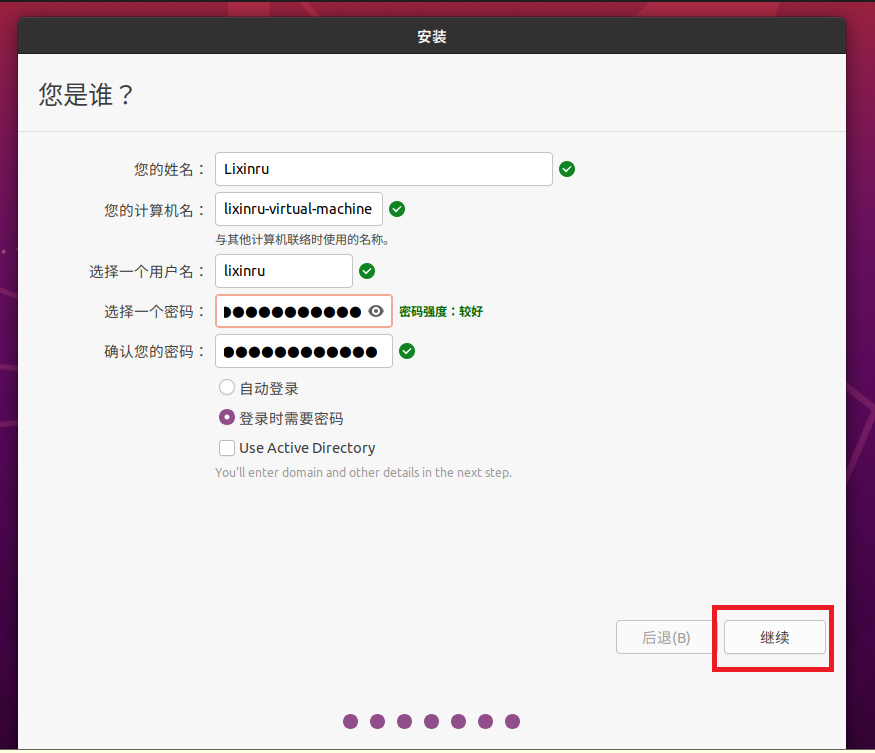This screenshot has height=753, width=875.
Task: Choose the 登录时需要密码 radio option
Action: (x=227, y=418)
